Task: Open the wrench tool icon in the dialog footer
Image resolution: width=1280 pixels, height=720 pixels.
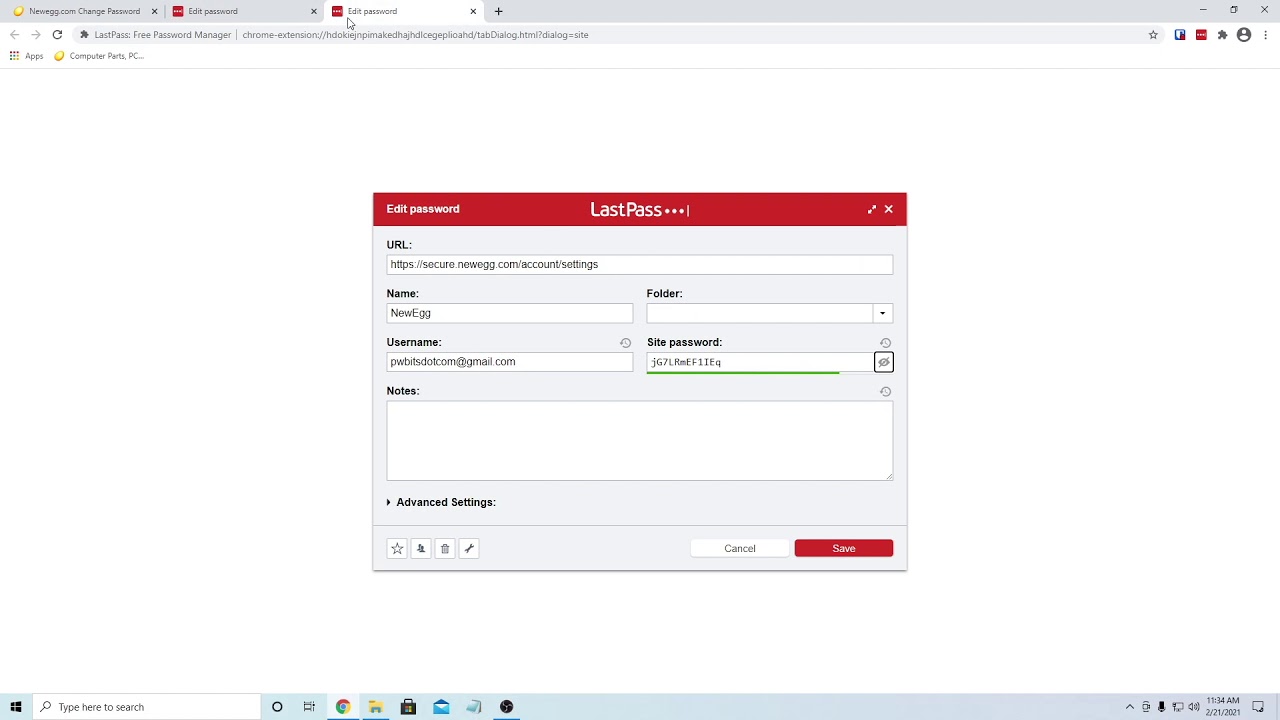Action: coord(469,548)
